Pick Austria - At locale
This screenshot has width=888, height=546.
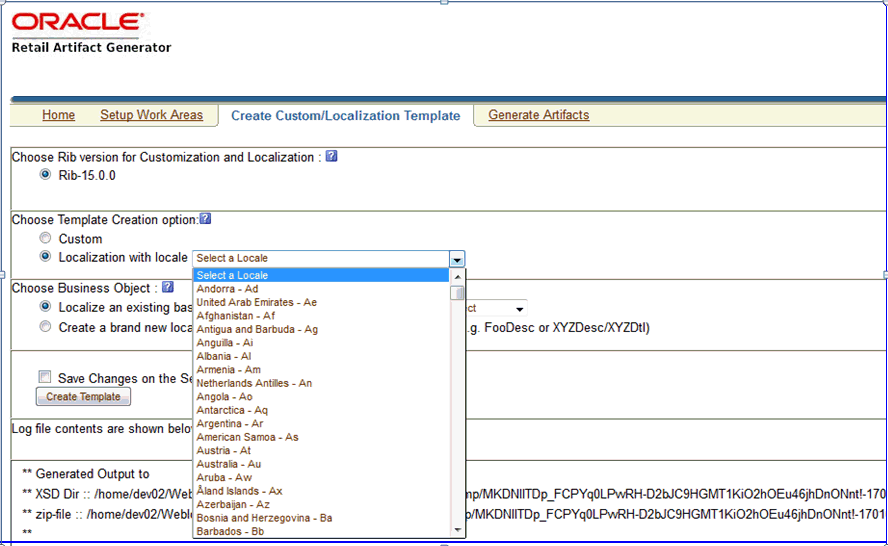click(321, 451)
